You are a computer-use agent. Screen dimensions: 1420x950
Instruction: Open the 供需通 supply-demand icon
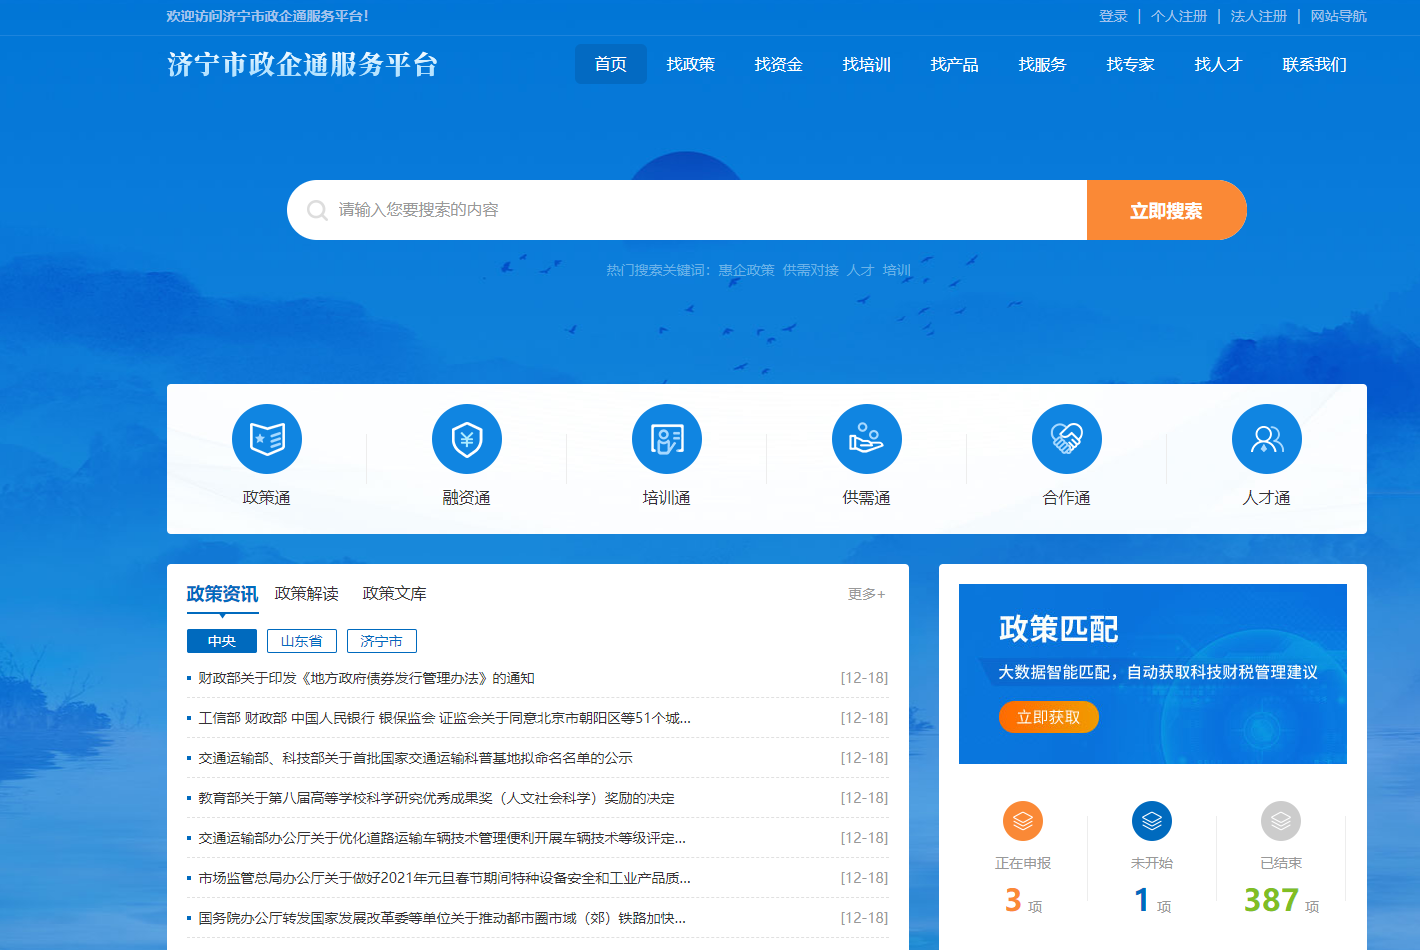pyautogui.click(x=867, y=439)
